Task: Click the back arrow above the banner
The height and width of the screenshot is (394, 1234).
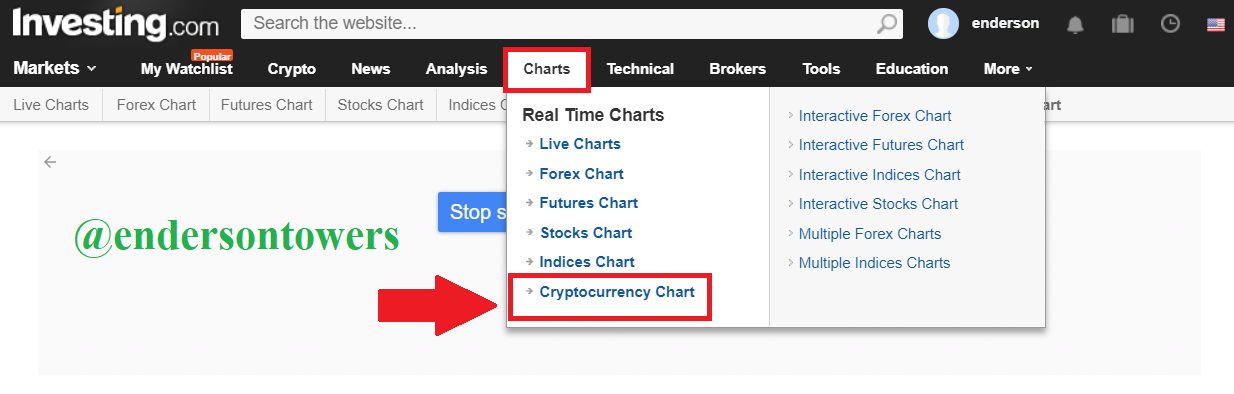Action: click(x=50, y=162)
